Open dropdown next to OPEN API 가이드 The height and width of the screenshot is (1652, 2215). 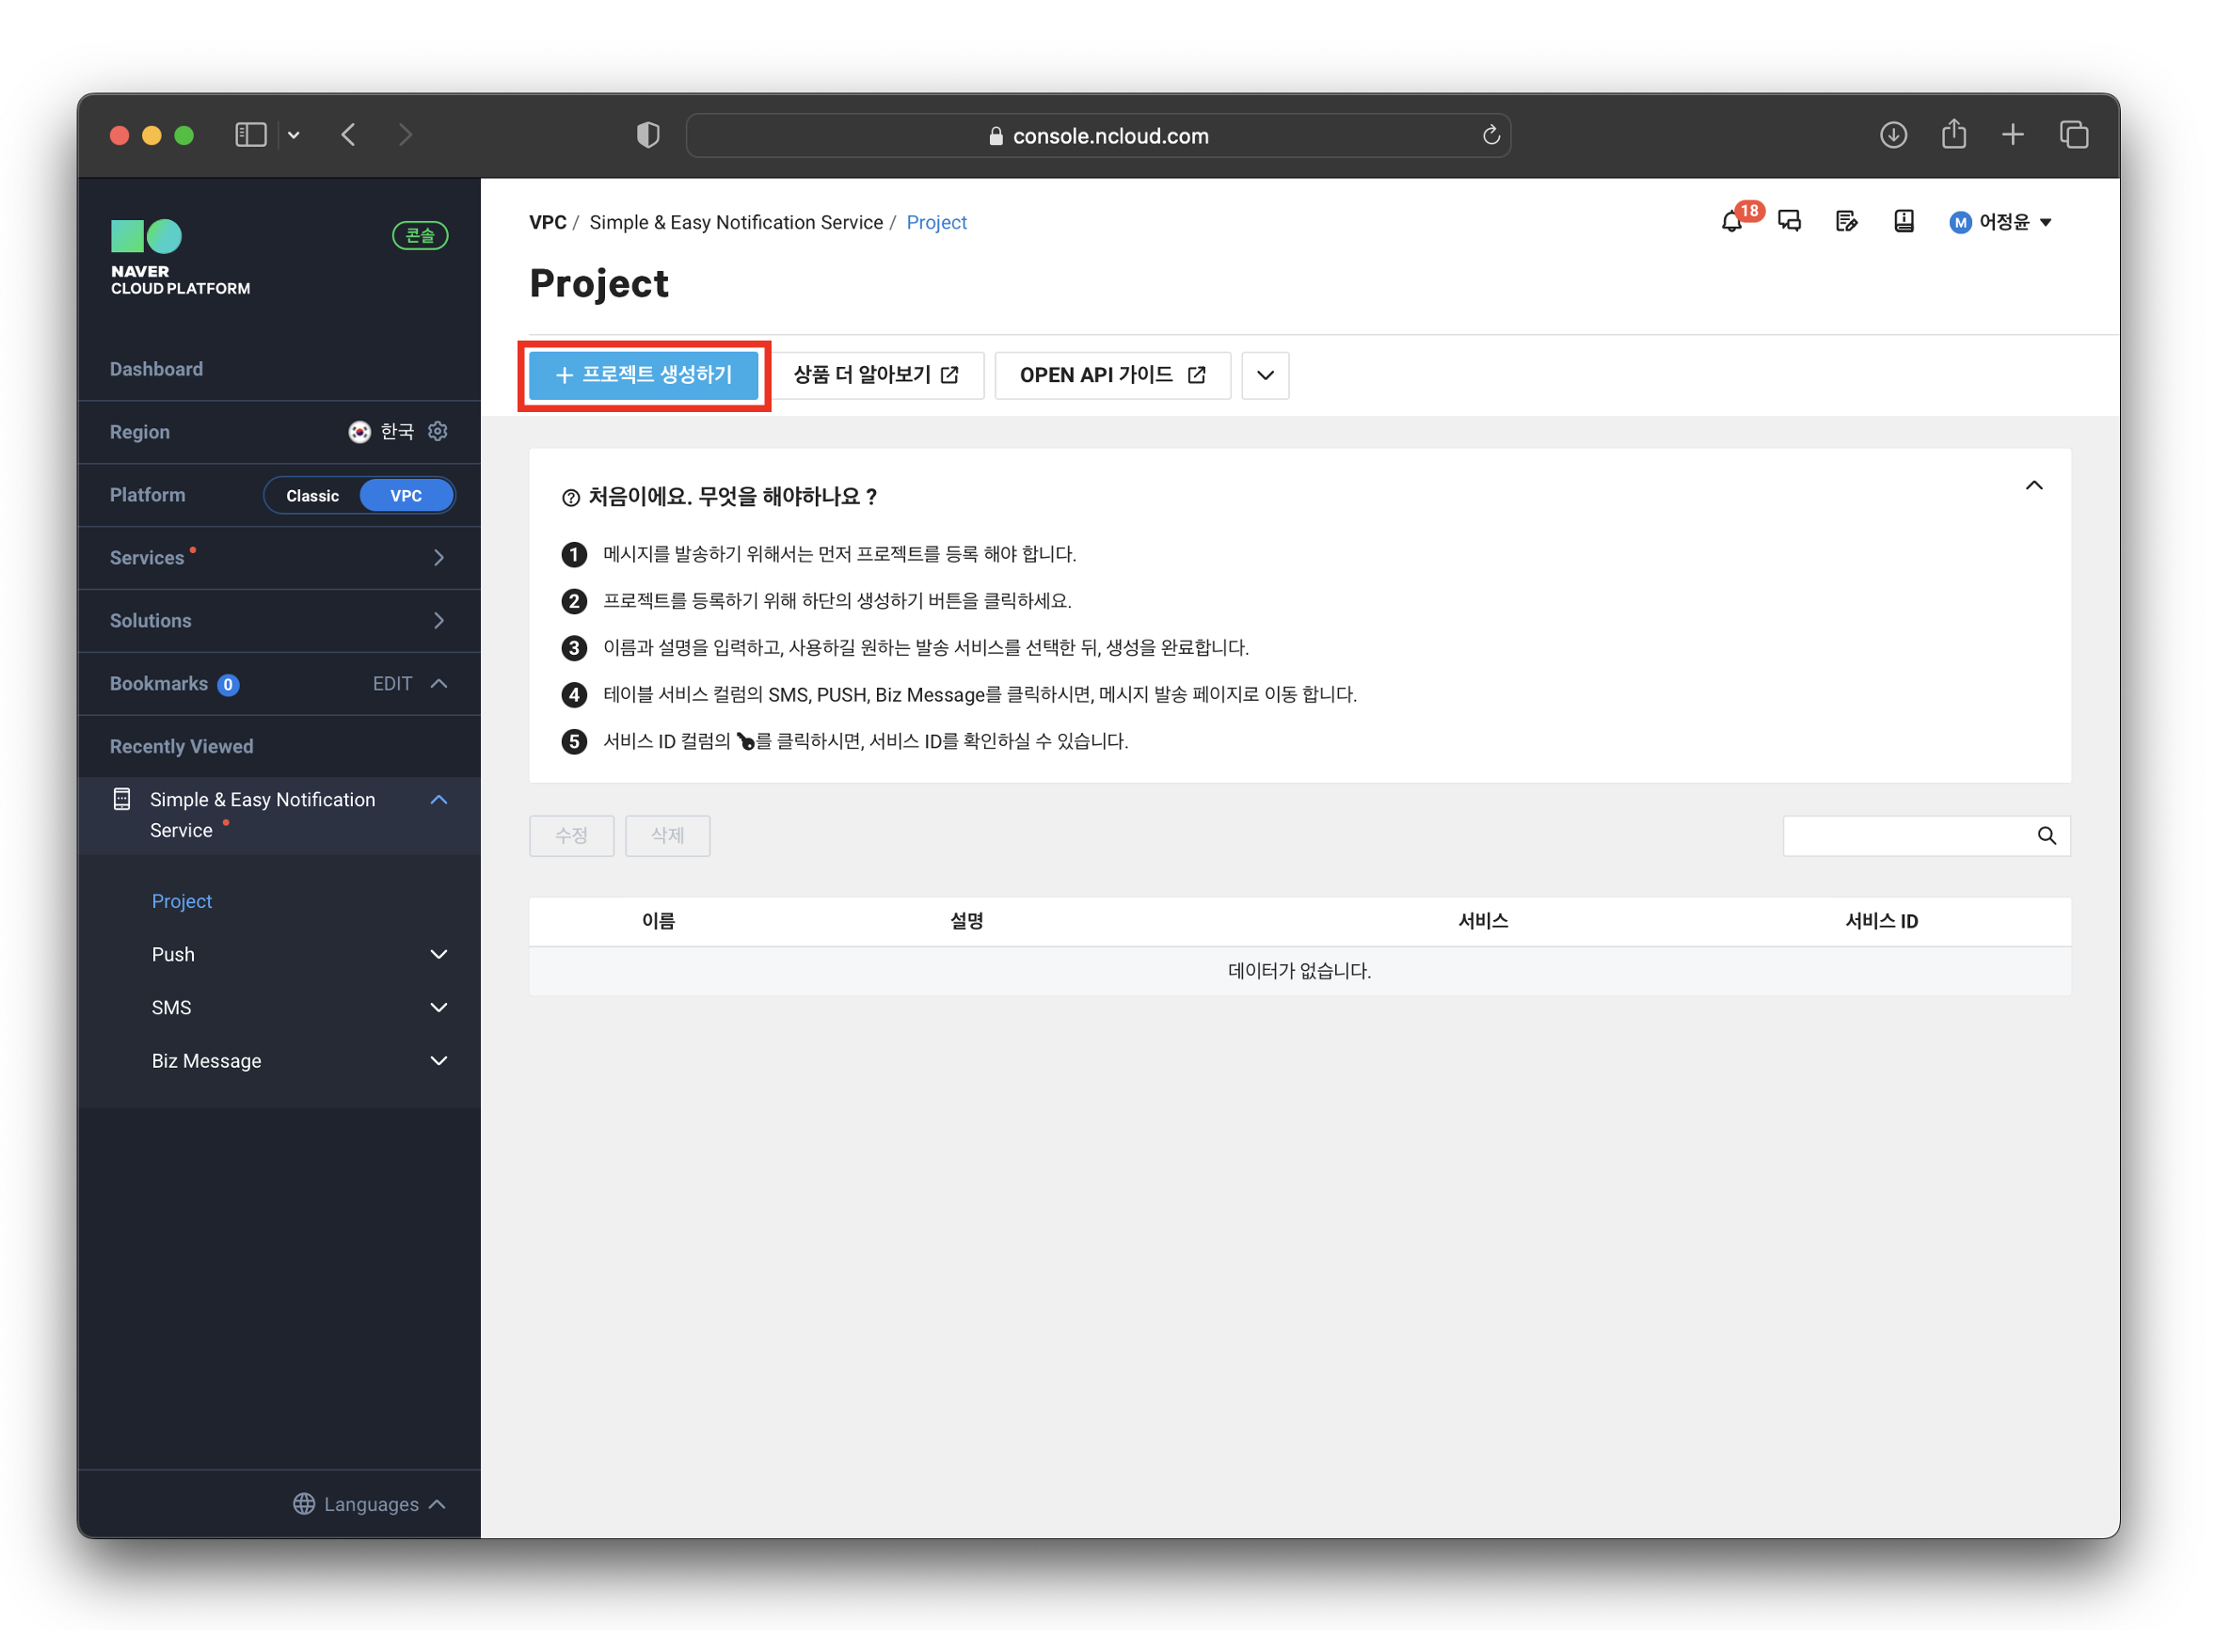[x=1265, y=375]
